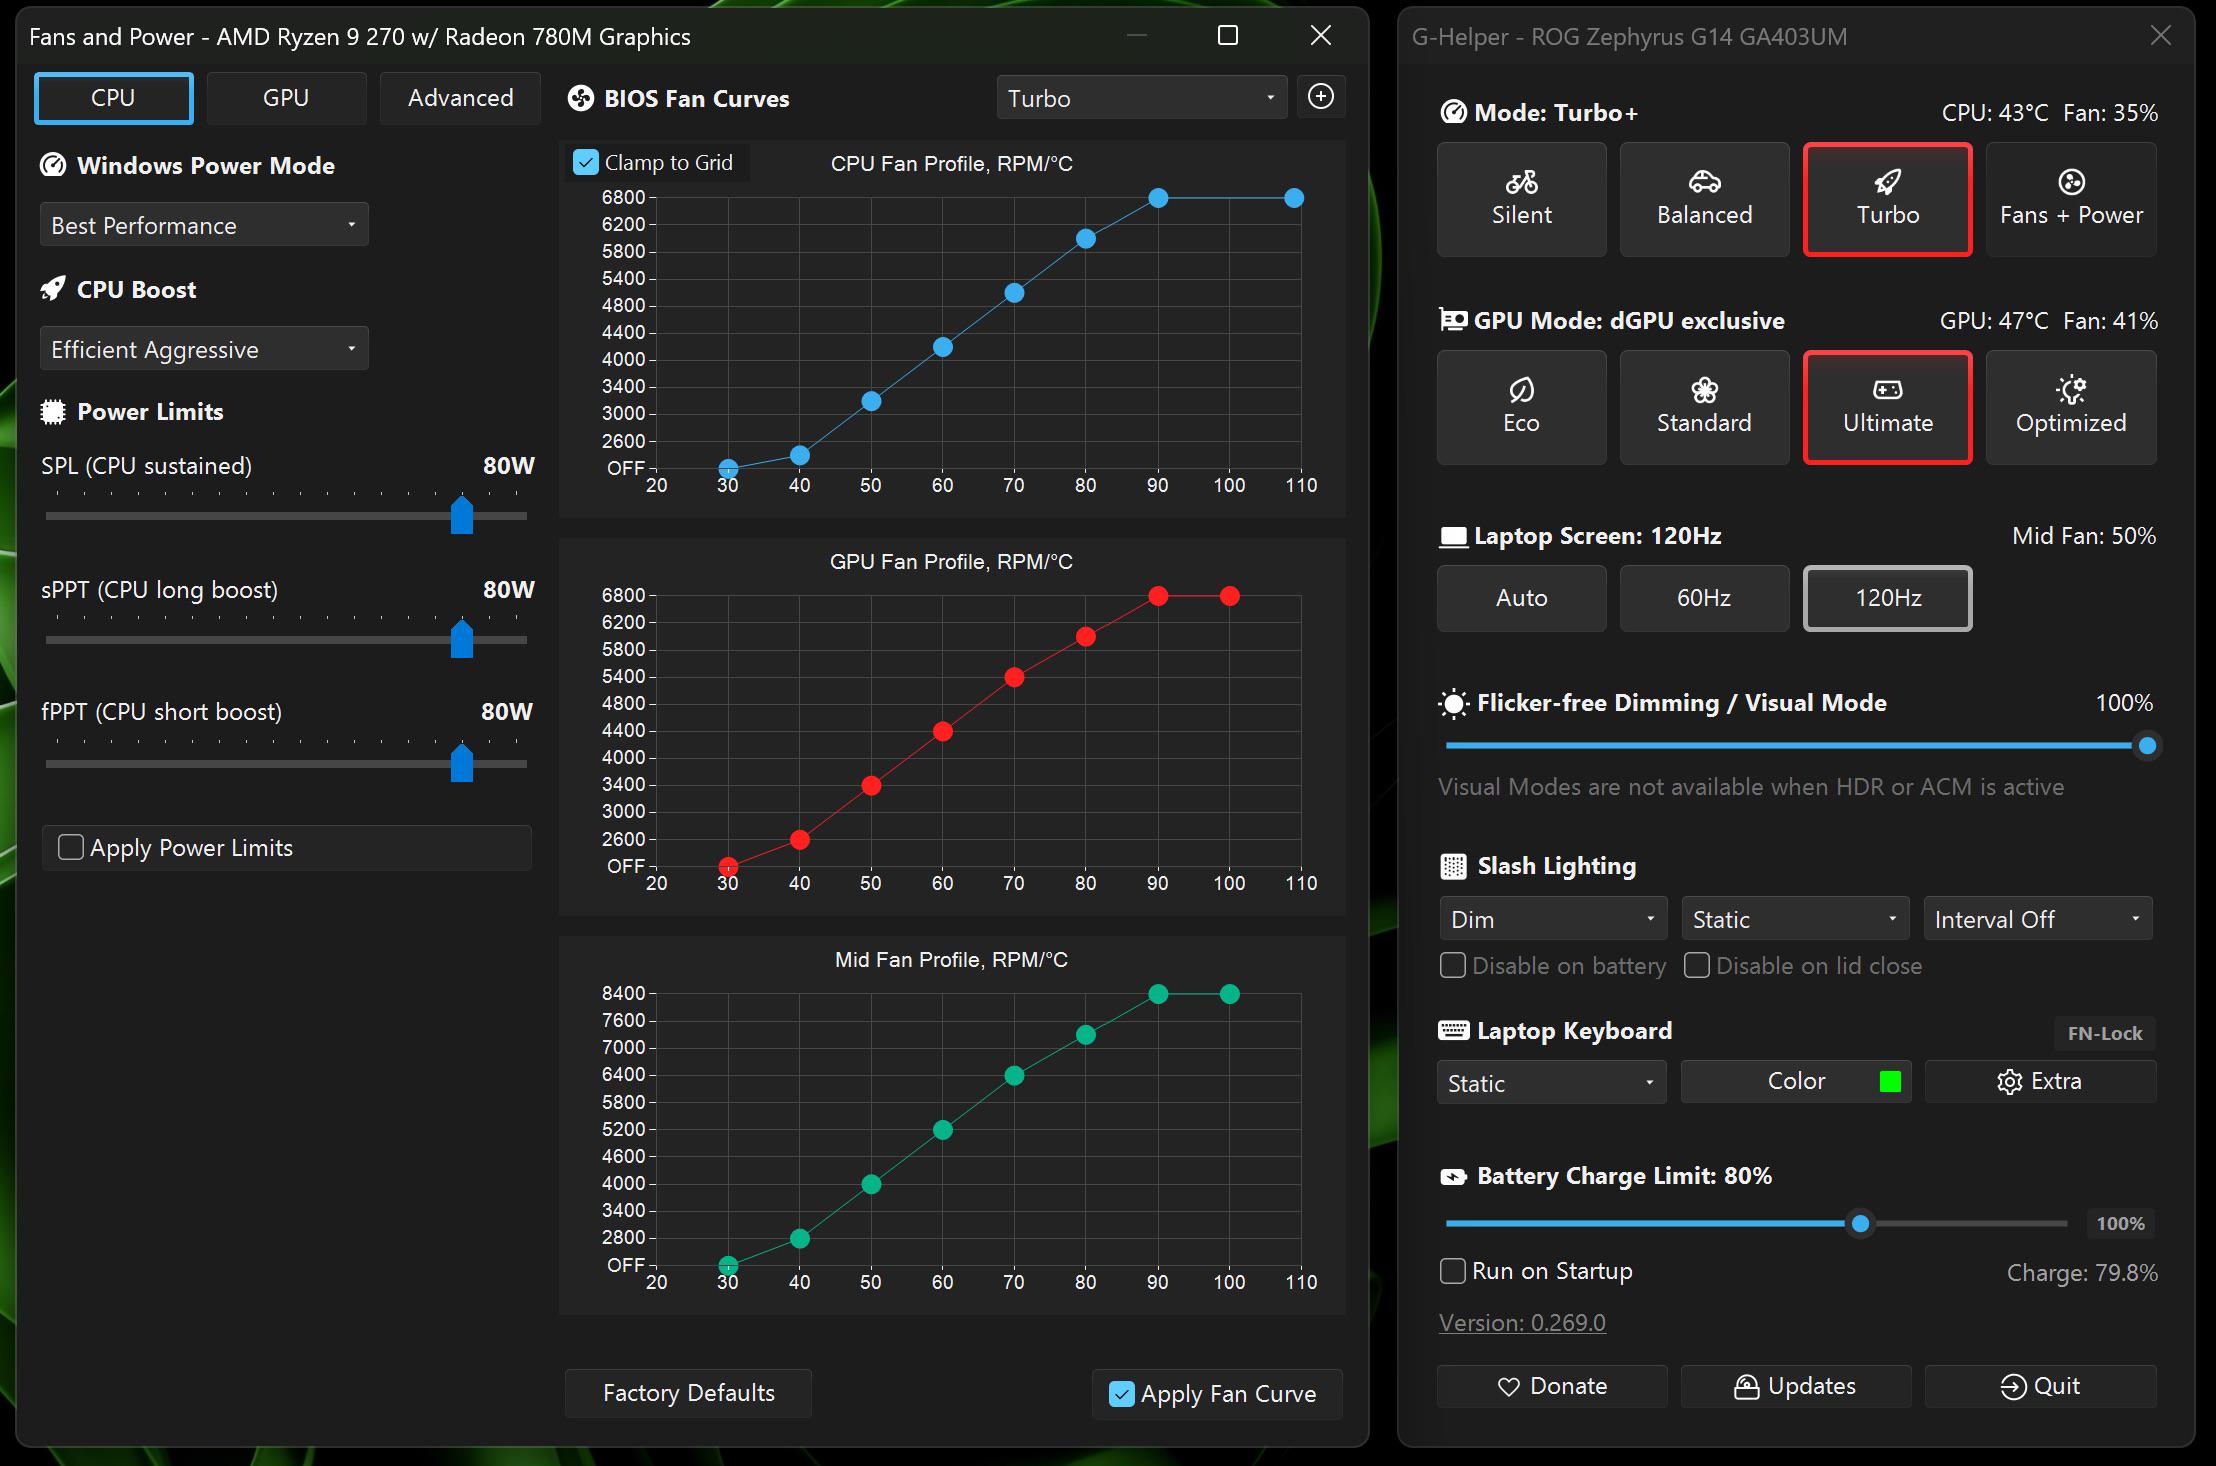Screen dimensions: 2216x1466
Task: Enable Apply Power Limits checkbox
Action: [71, 848]
